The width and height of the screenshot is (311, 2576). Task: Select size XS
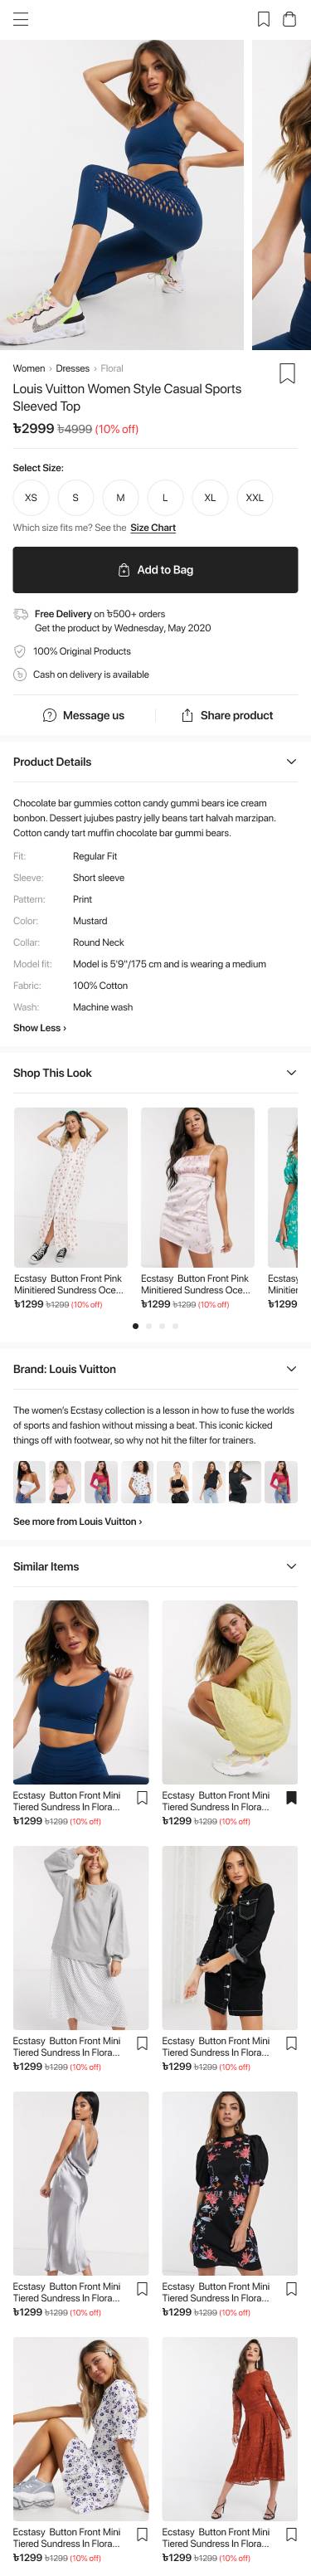31,497
